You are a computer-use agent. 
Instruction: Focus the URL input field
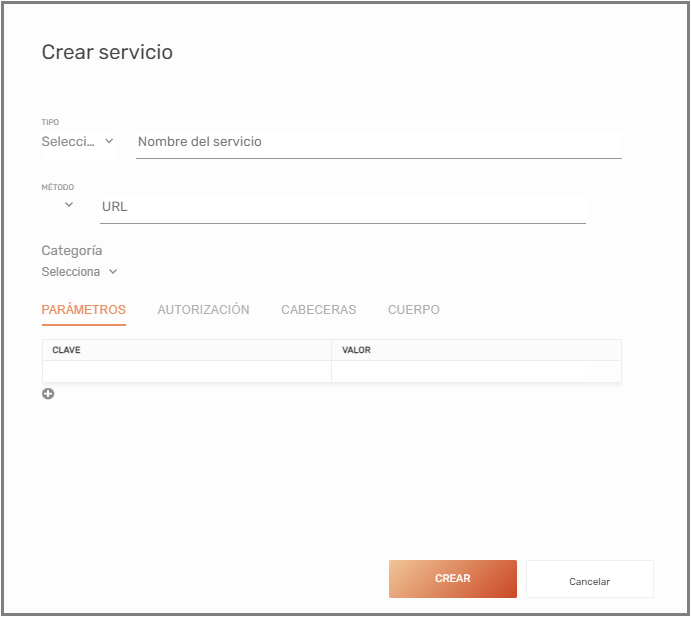coord(343,209)
